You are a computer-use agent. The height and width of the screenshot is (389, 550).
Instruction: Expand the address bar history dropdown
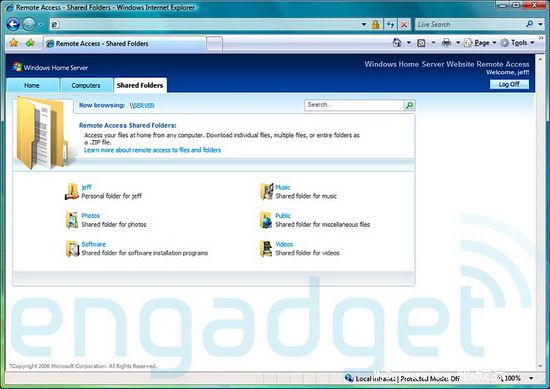[x=364, y=24]
